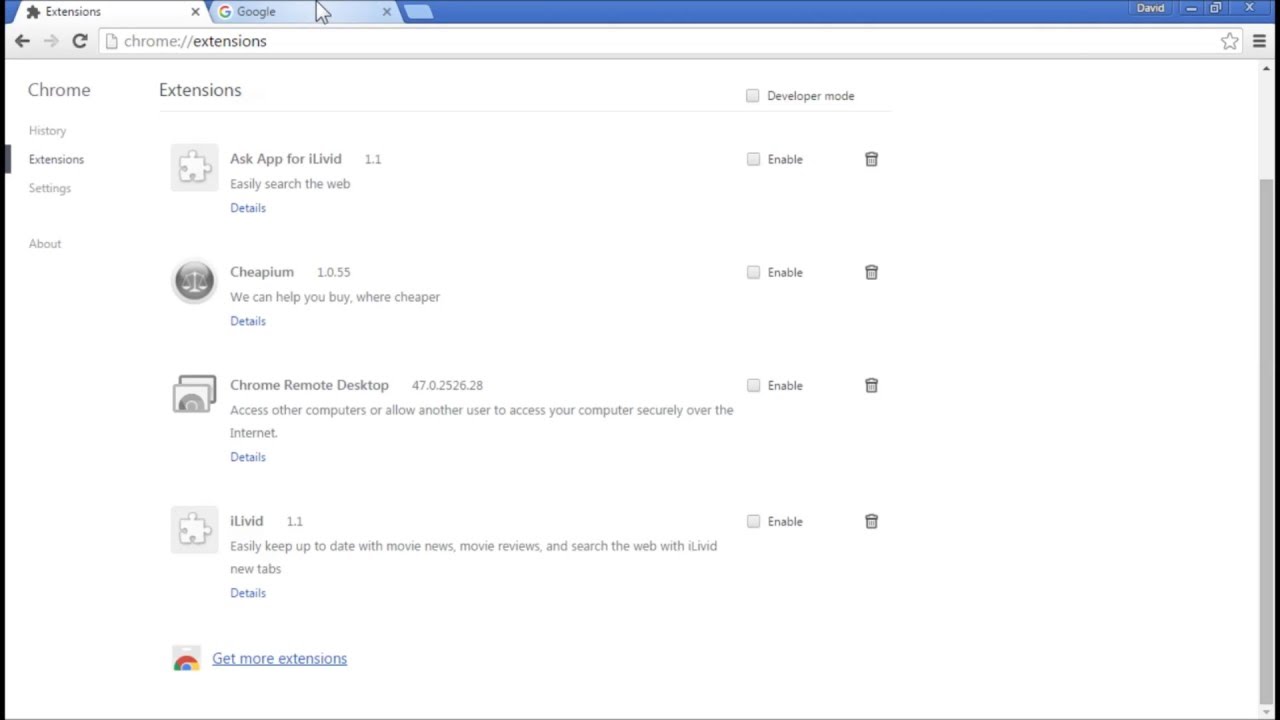Switch to the Extensions tab
The image size is (1280, 720).
click(x=108, y=12)
